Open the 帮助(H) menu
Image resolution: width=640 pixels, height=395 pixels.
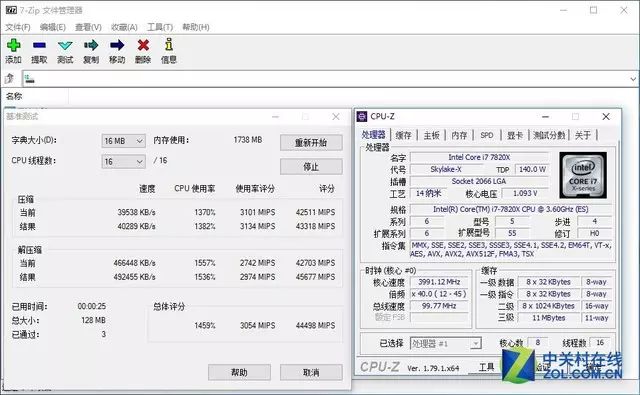coord(196,27)
